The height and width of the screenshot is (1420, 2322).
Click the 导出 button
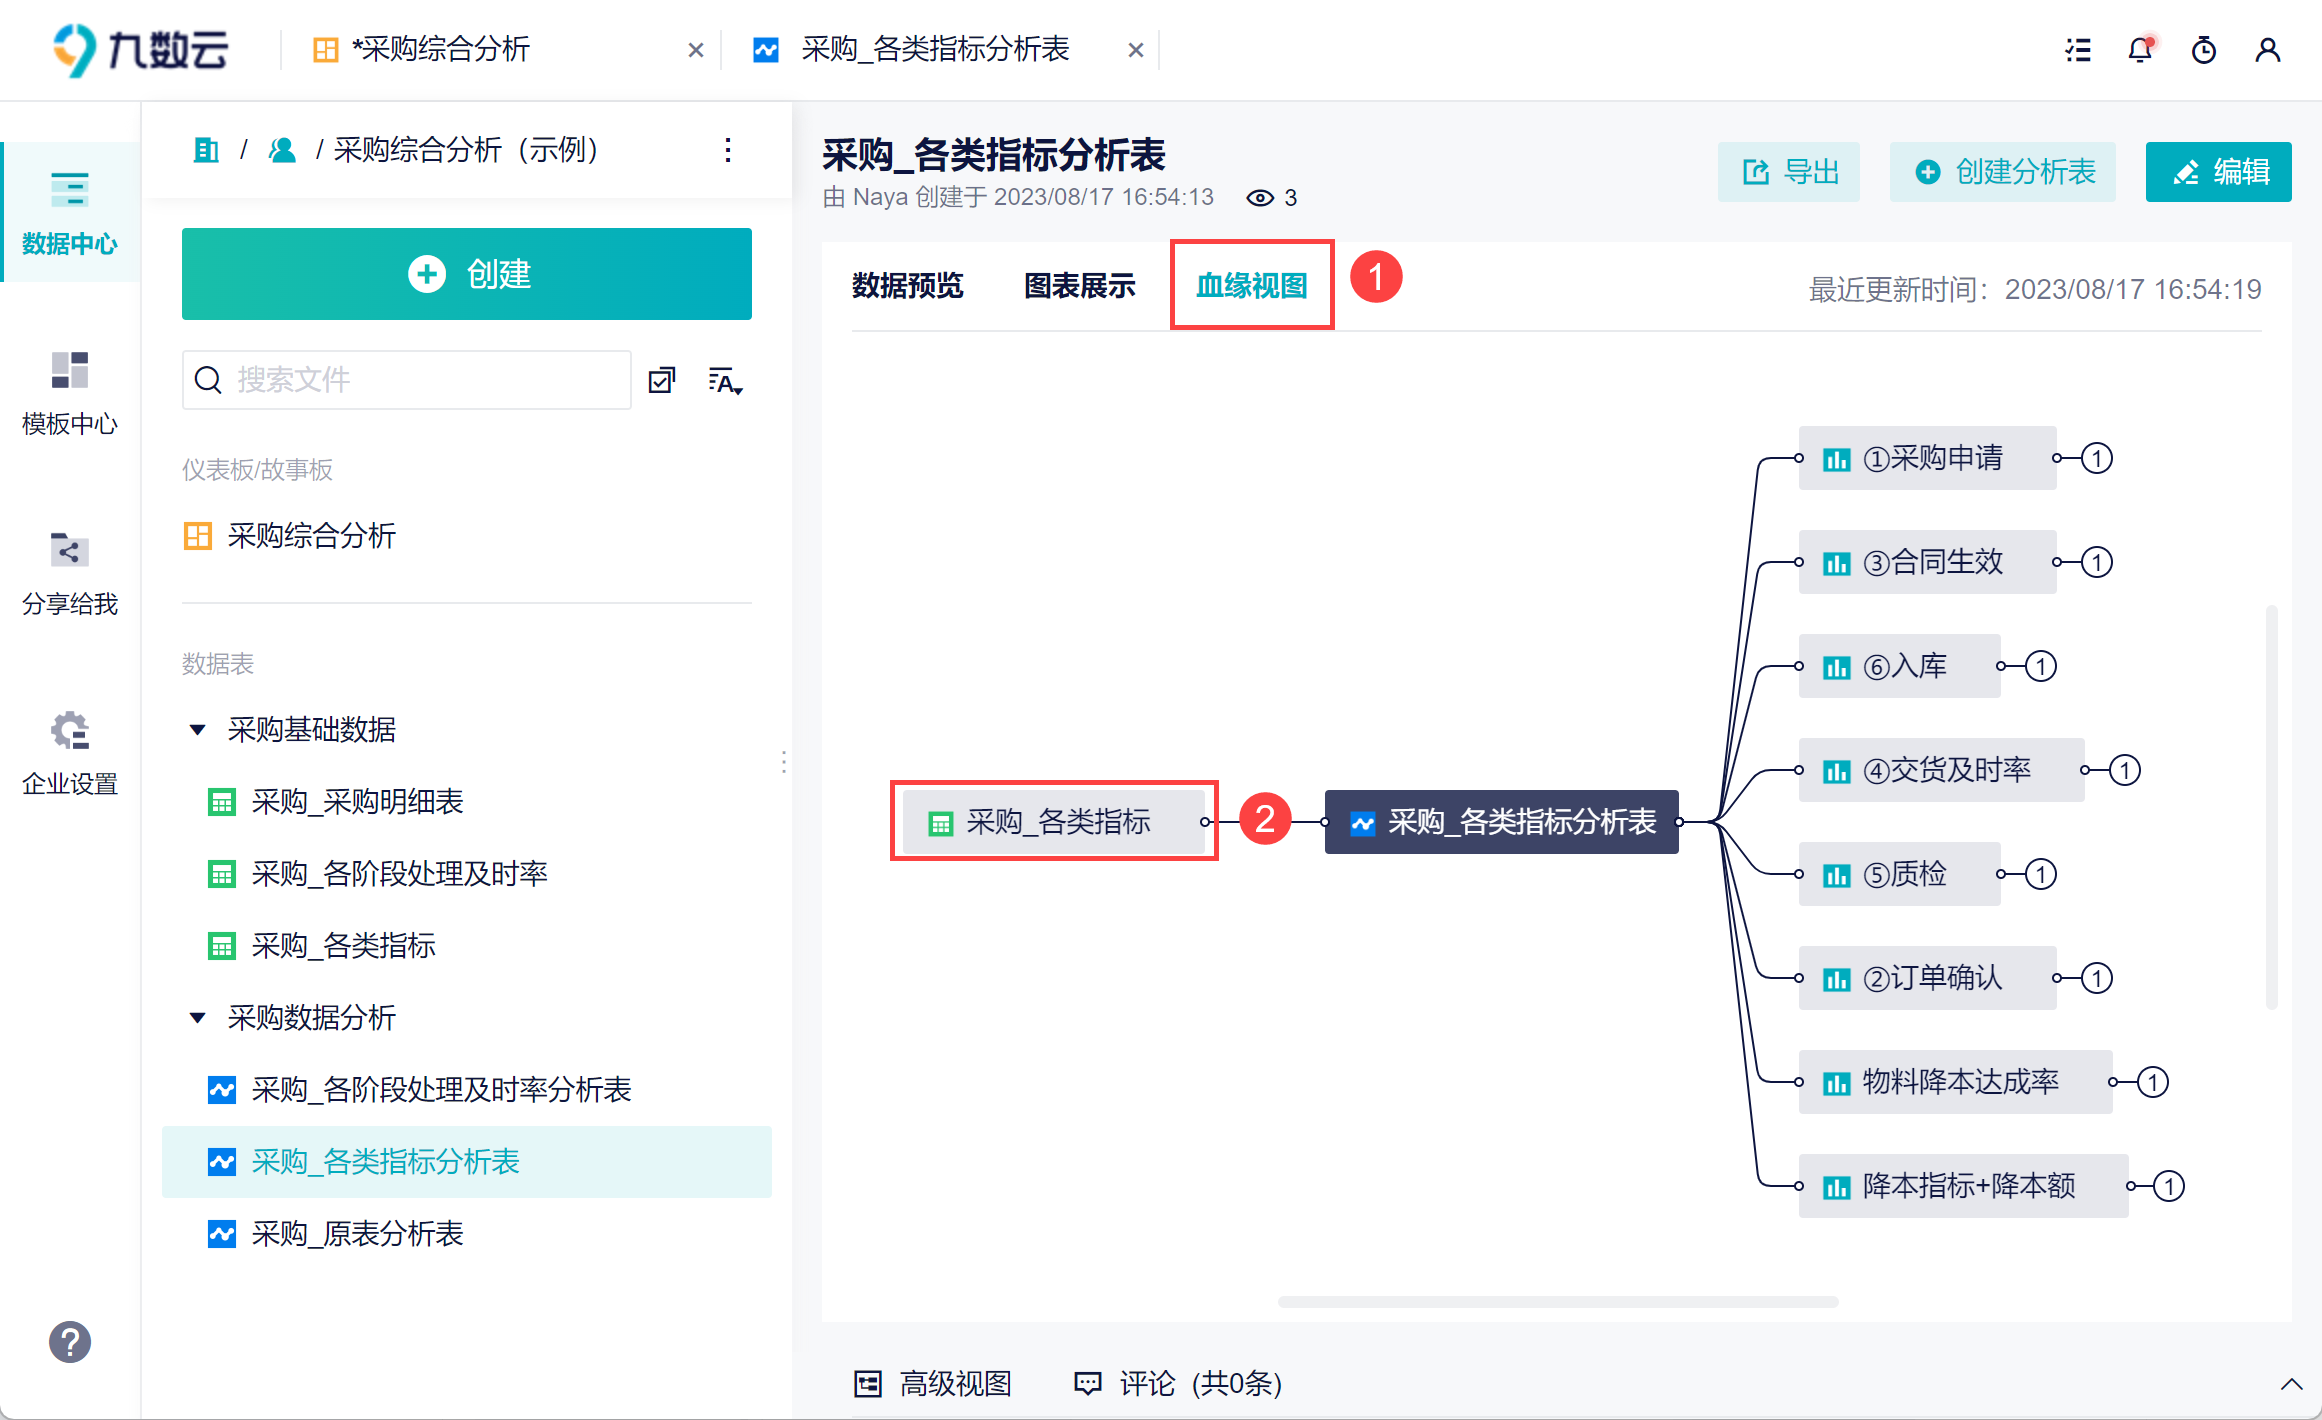coord(1789,172)
